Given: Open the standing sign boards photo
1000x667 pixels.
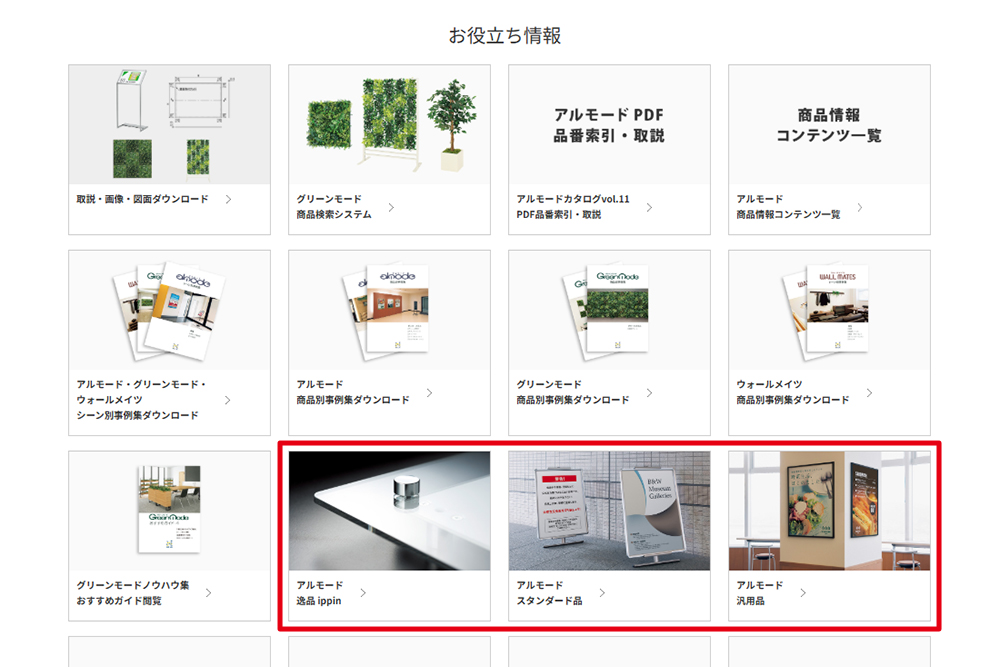Looking at the screenshot, I should (x=609, y=510).
